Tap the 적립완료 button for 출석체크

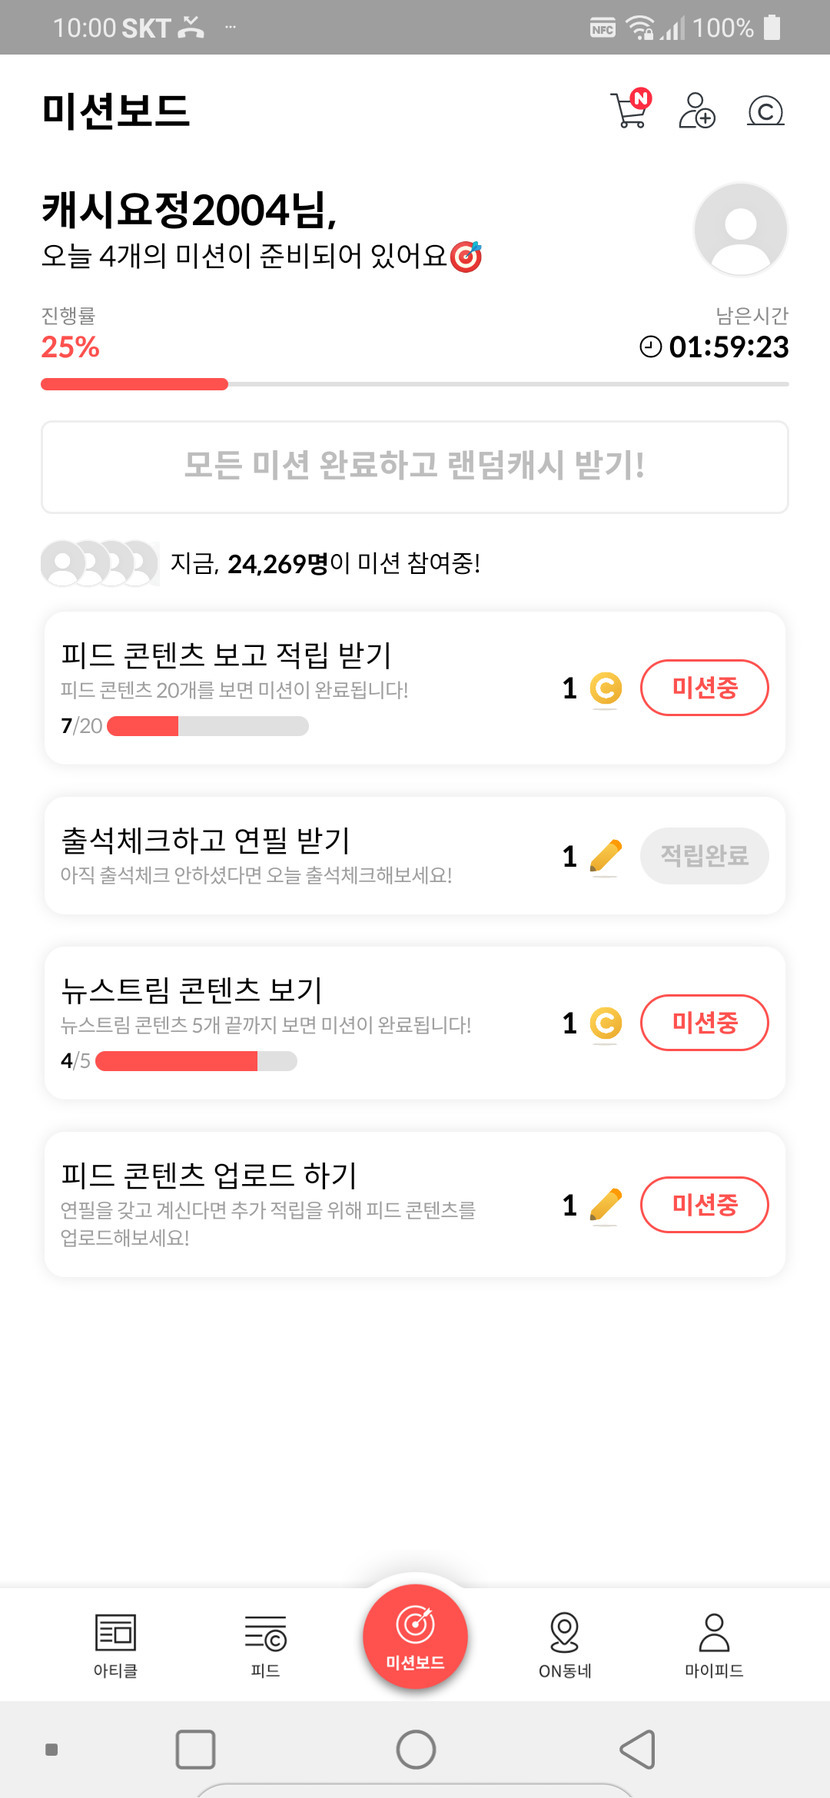tap(704, 856)
